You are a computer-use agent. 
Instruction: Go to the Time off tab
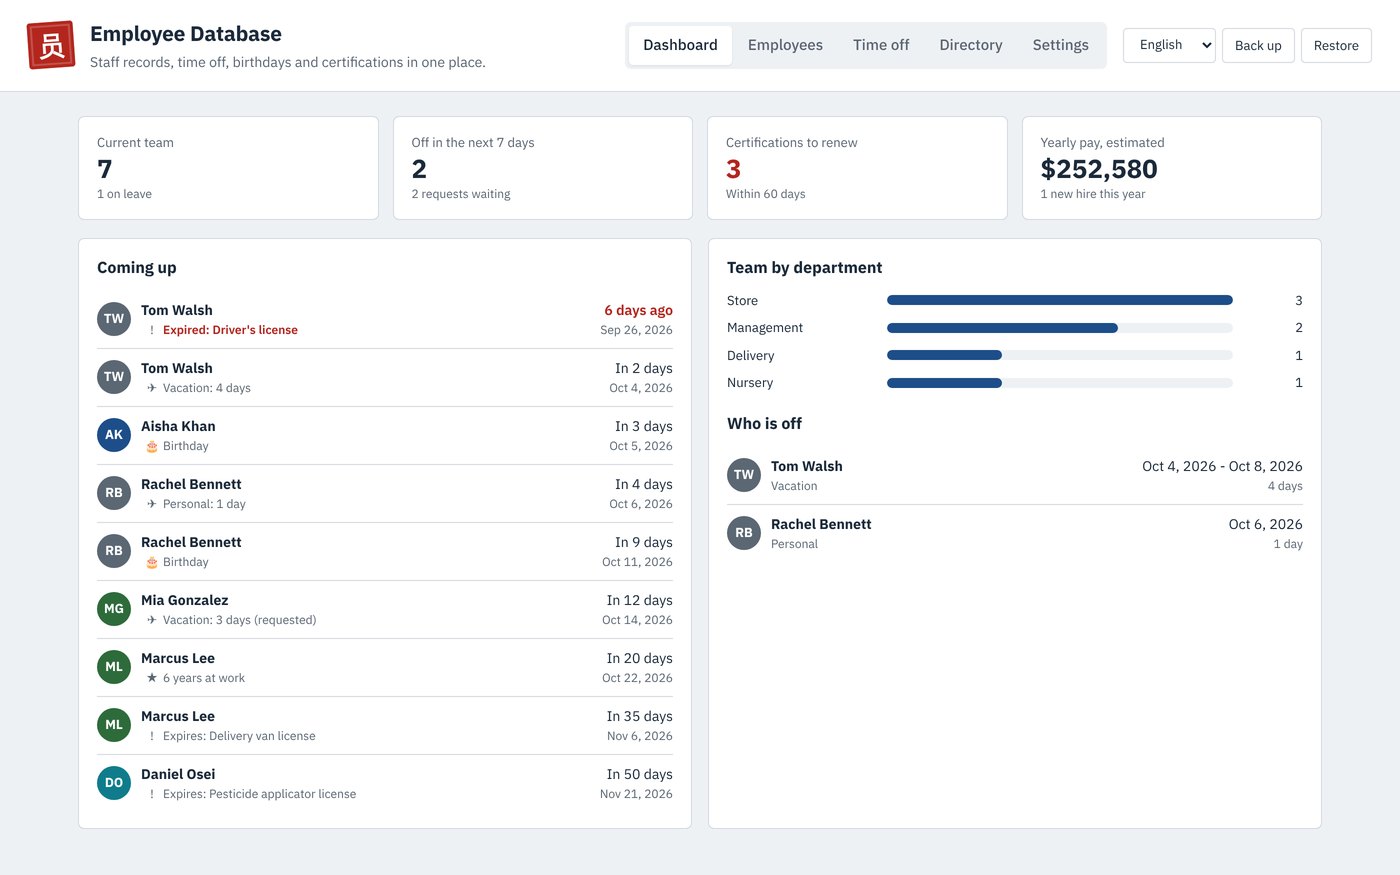tap(881, 45)
